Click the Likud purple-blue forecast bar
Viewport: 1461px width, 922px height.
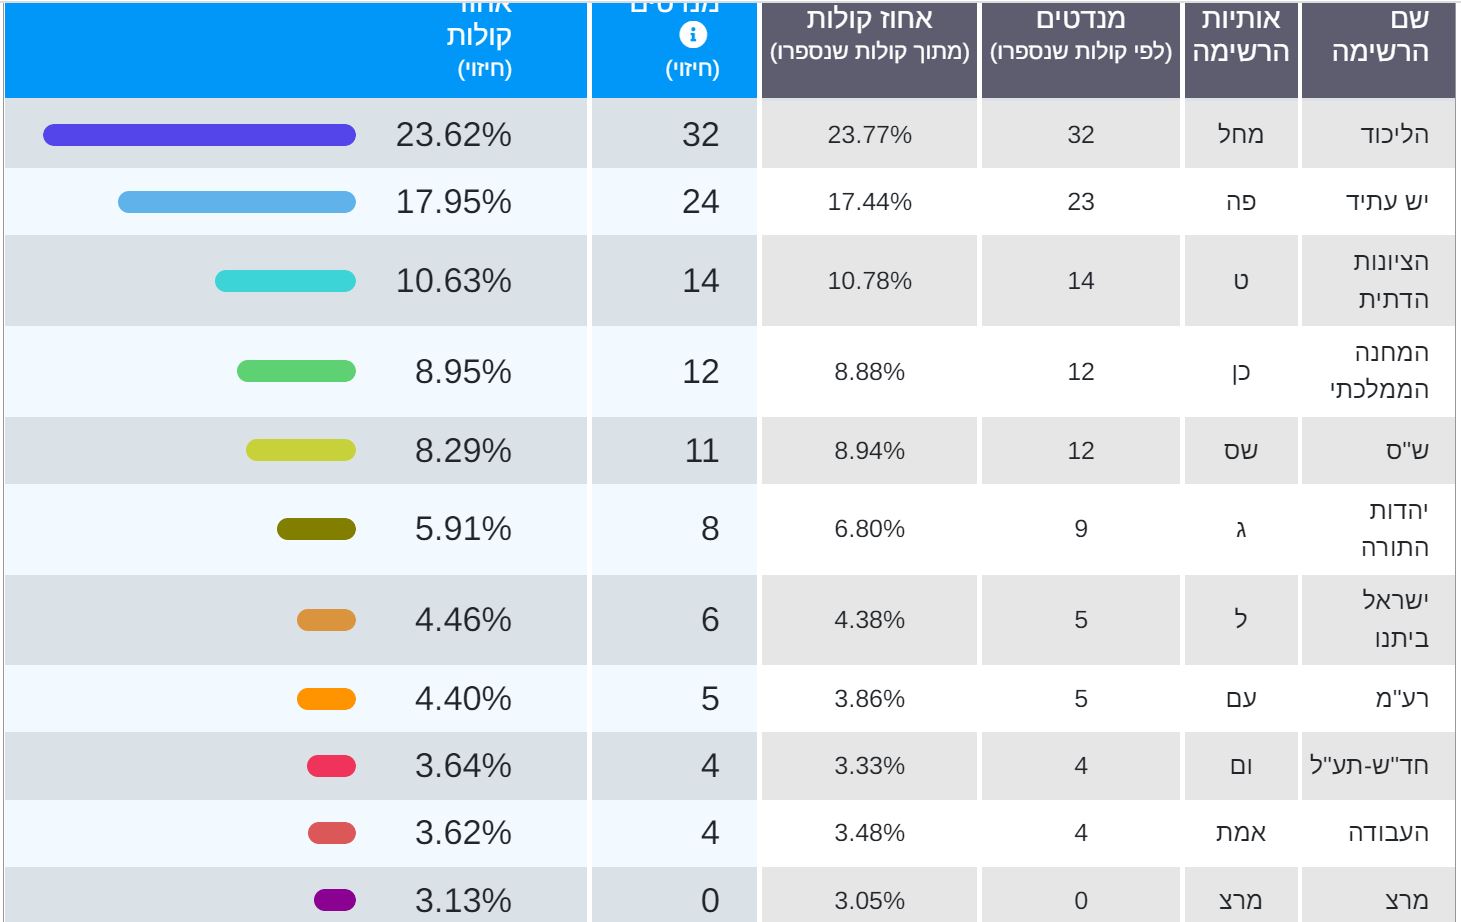coord(199,135)
